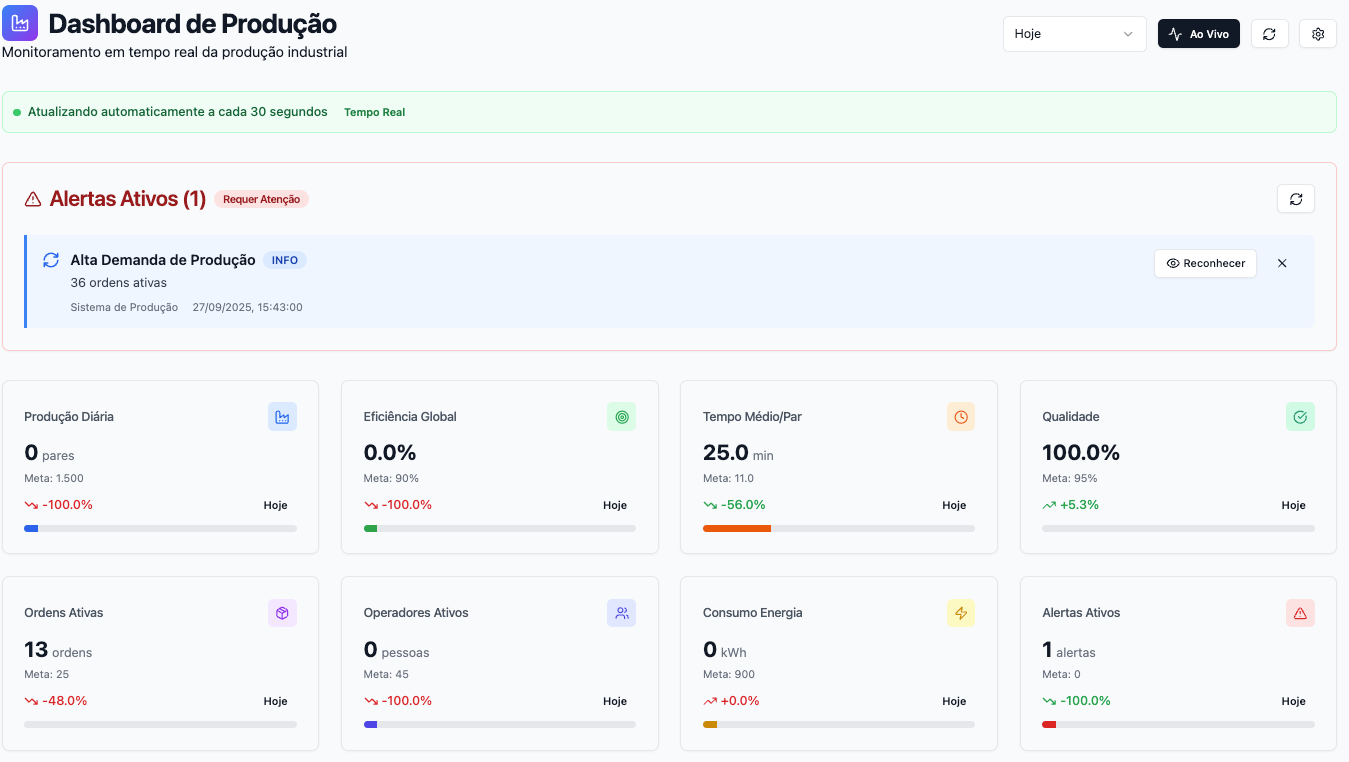This screenshot has height=762, width=1349.
Task: Click the dashboard header chart logo icon
Action: (x=20, y=22)
